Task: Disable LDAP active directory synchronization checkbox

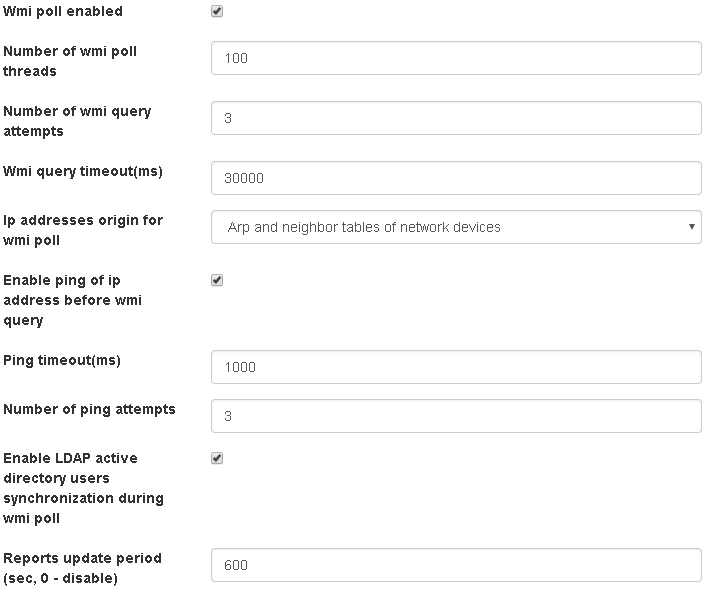Action: point(217,459)
